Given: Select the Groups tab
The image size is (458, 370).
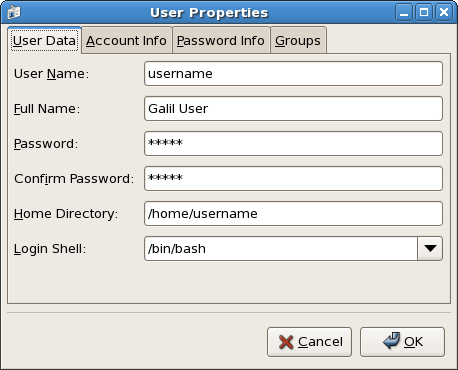Looking at the screenshot, I should [x=298, y=41].
